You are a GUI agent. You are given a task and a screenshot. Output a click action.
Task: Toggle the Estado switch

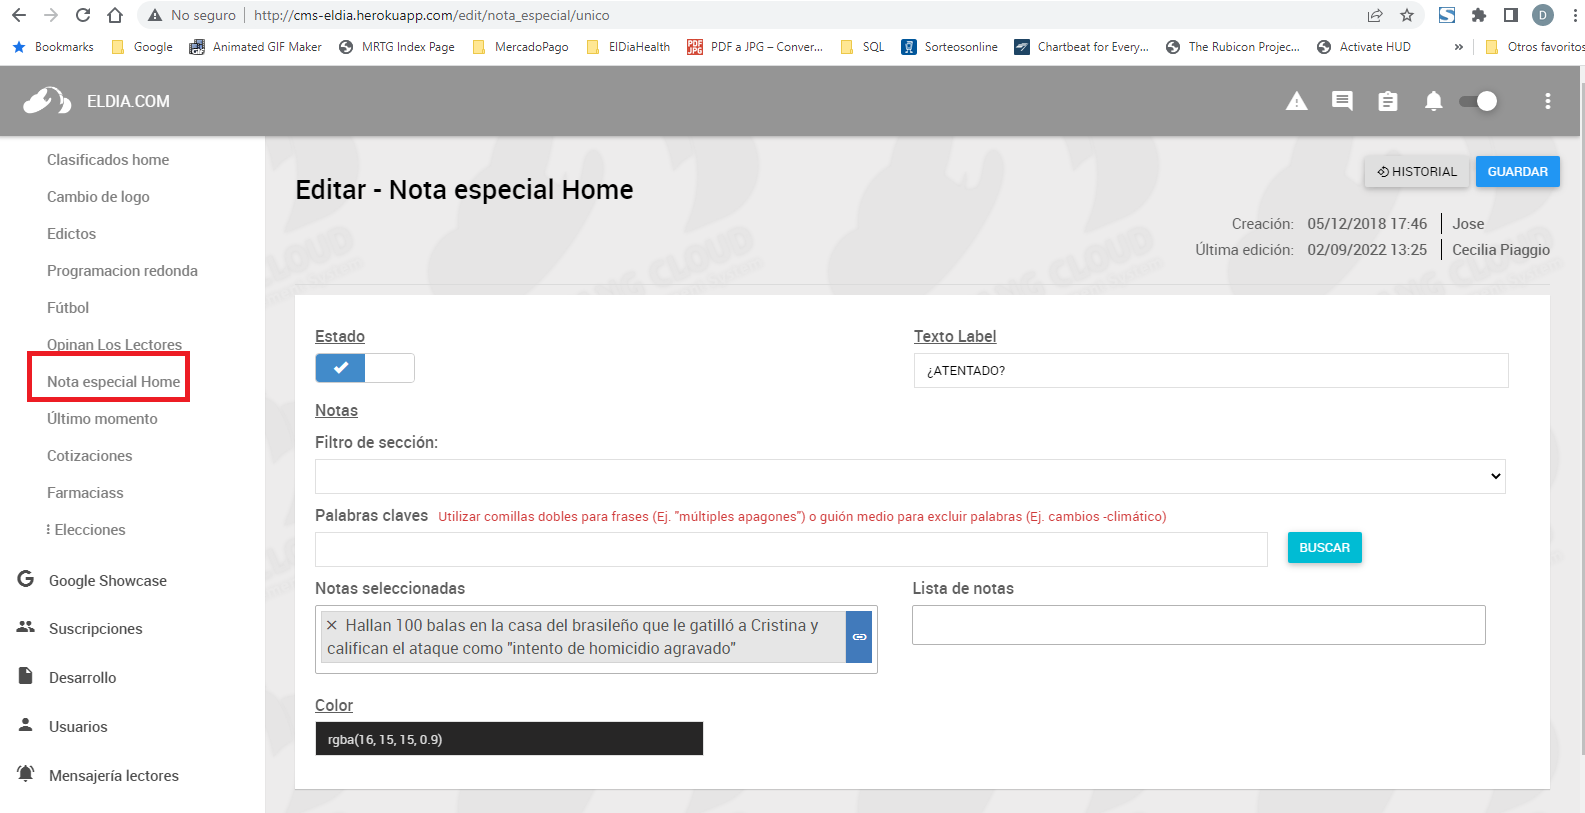(365, 368)
